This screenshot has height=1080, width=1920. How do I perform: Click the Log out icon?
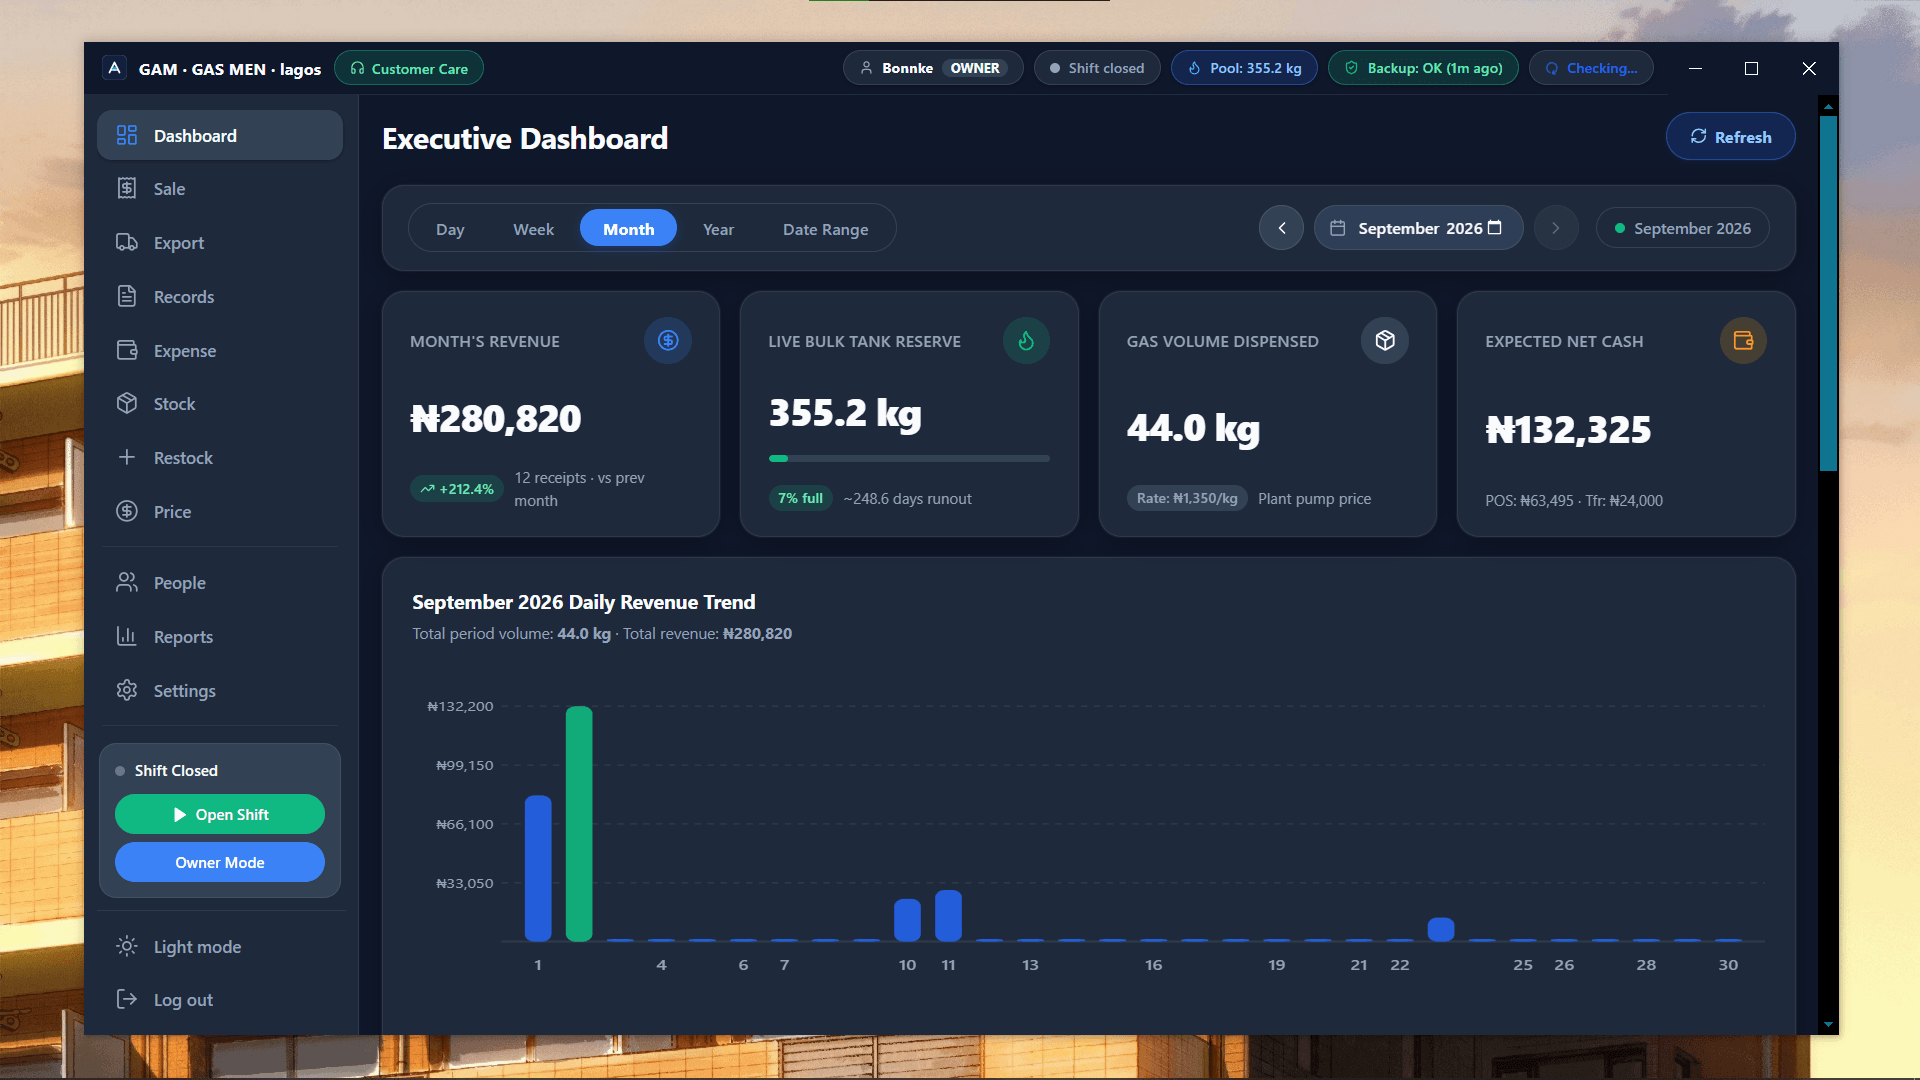coord(127,1000)
